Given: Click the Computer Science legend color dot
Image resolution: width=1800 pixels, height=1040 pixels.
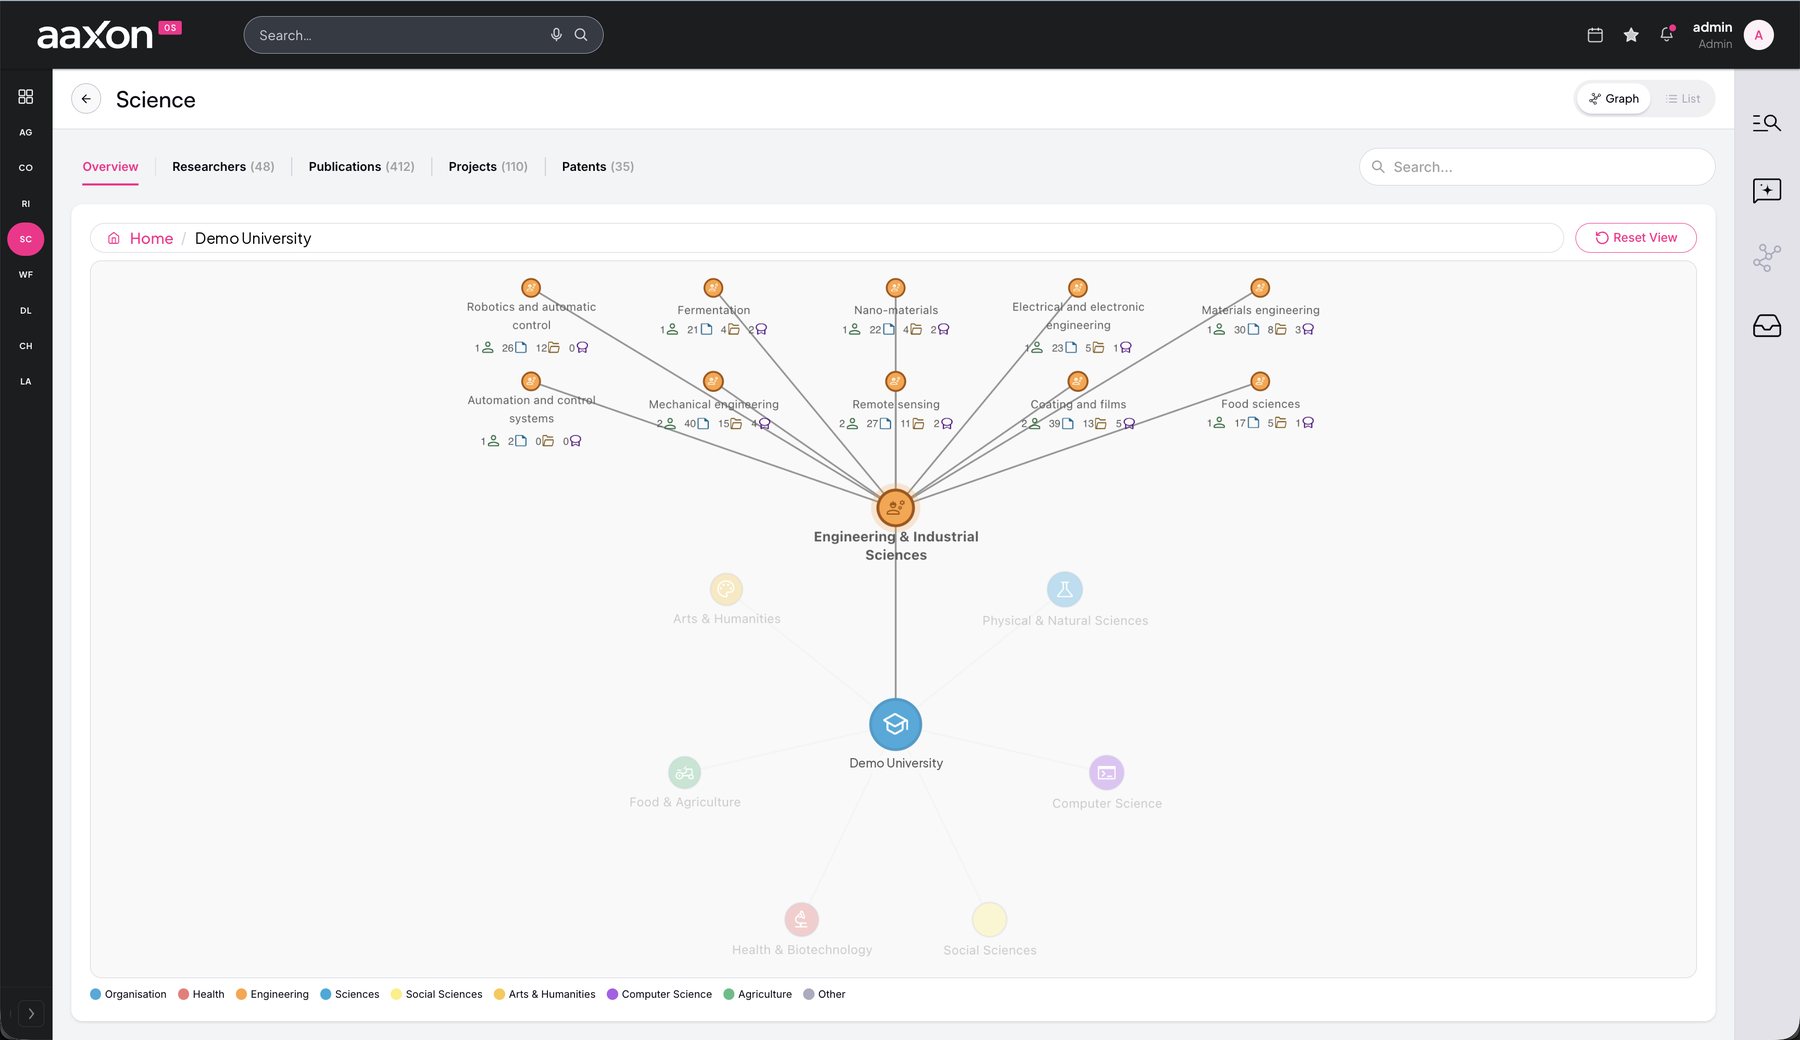Looking at the screenshot, I should pyautogui.click(x=612, y=994).
